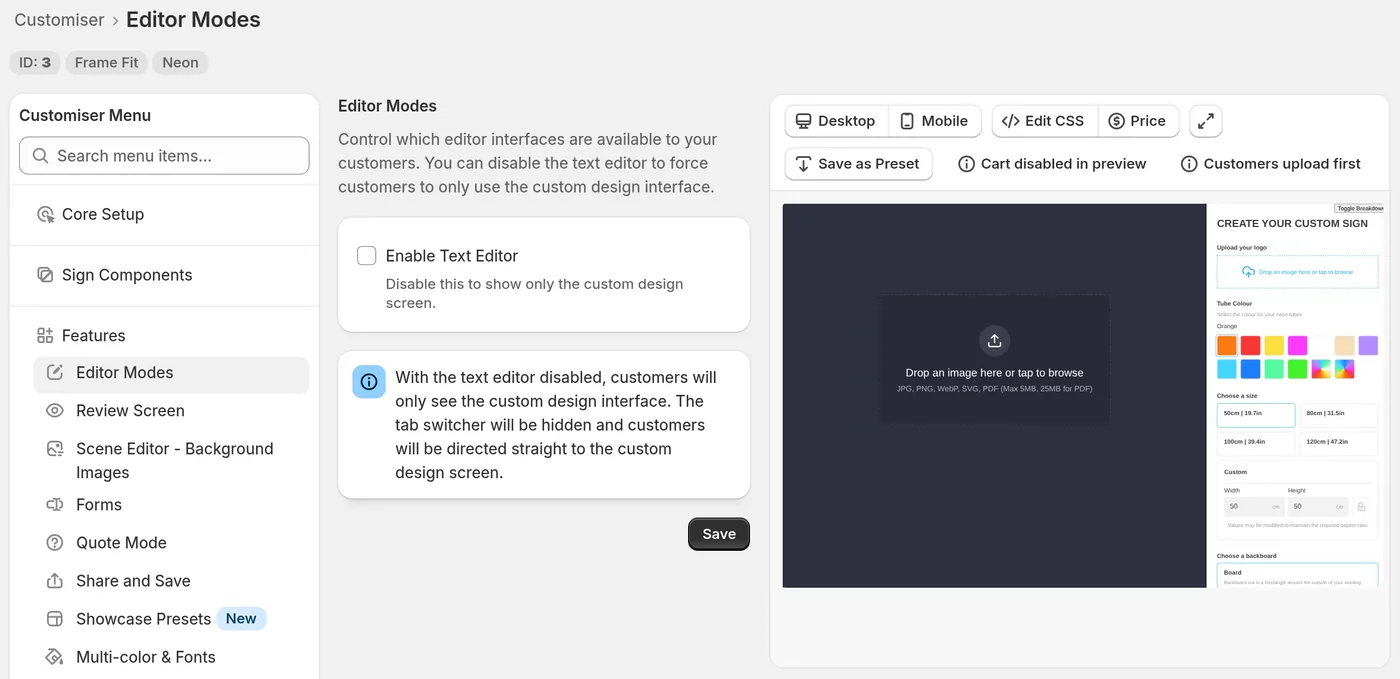Click the Toggle Breakdown button
The height and width of the screenshot is (679, 1400).
point(1359,209)
